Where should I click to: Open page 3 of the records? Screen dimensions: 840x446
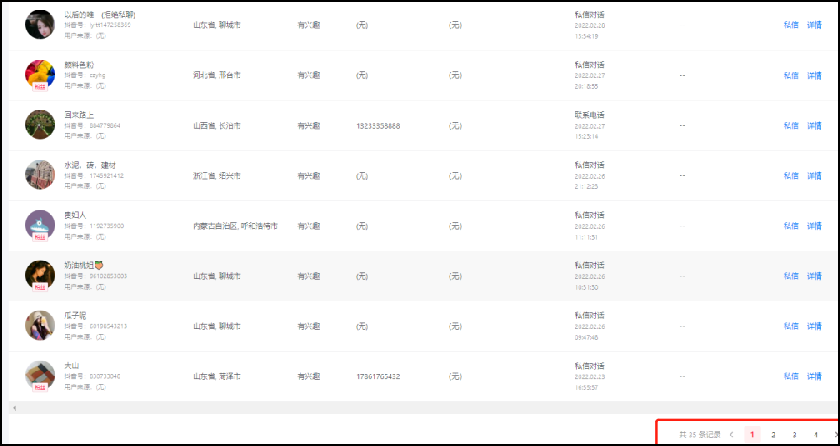pos(794,435)
